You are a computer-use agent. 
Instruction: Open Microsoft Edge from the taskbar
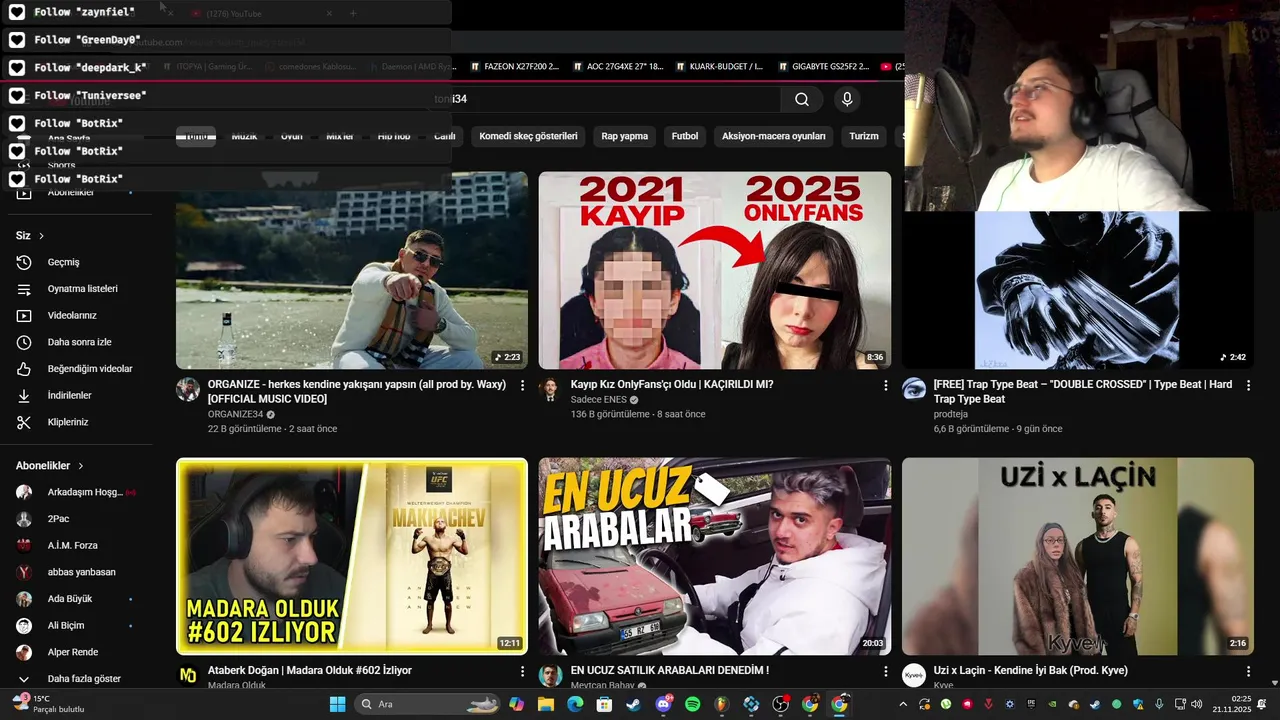(575, 704)
